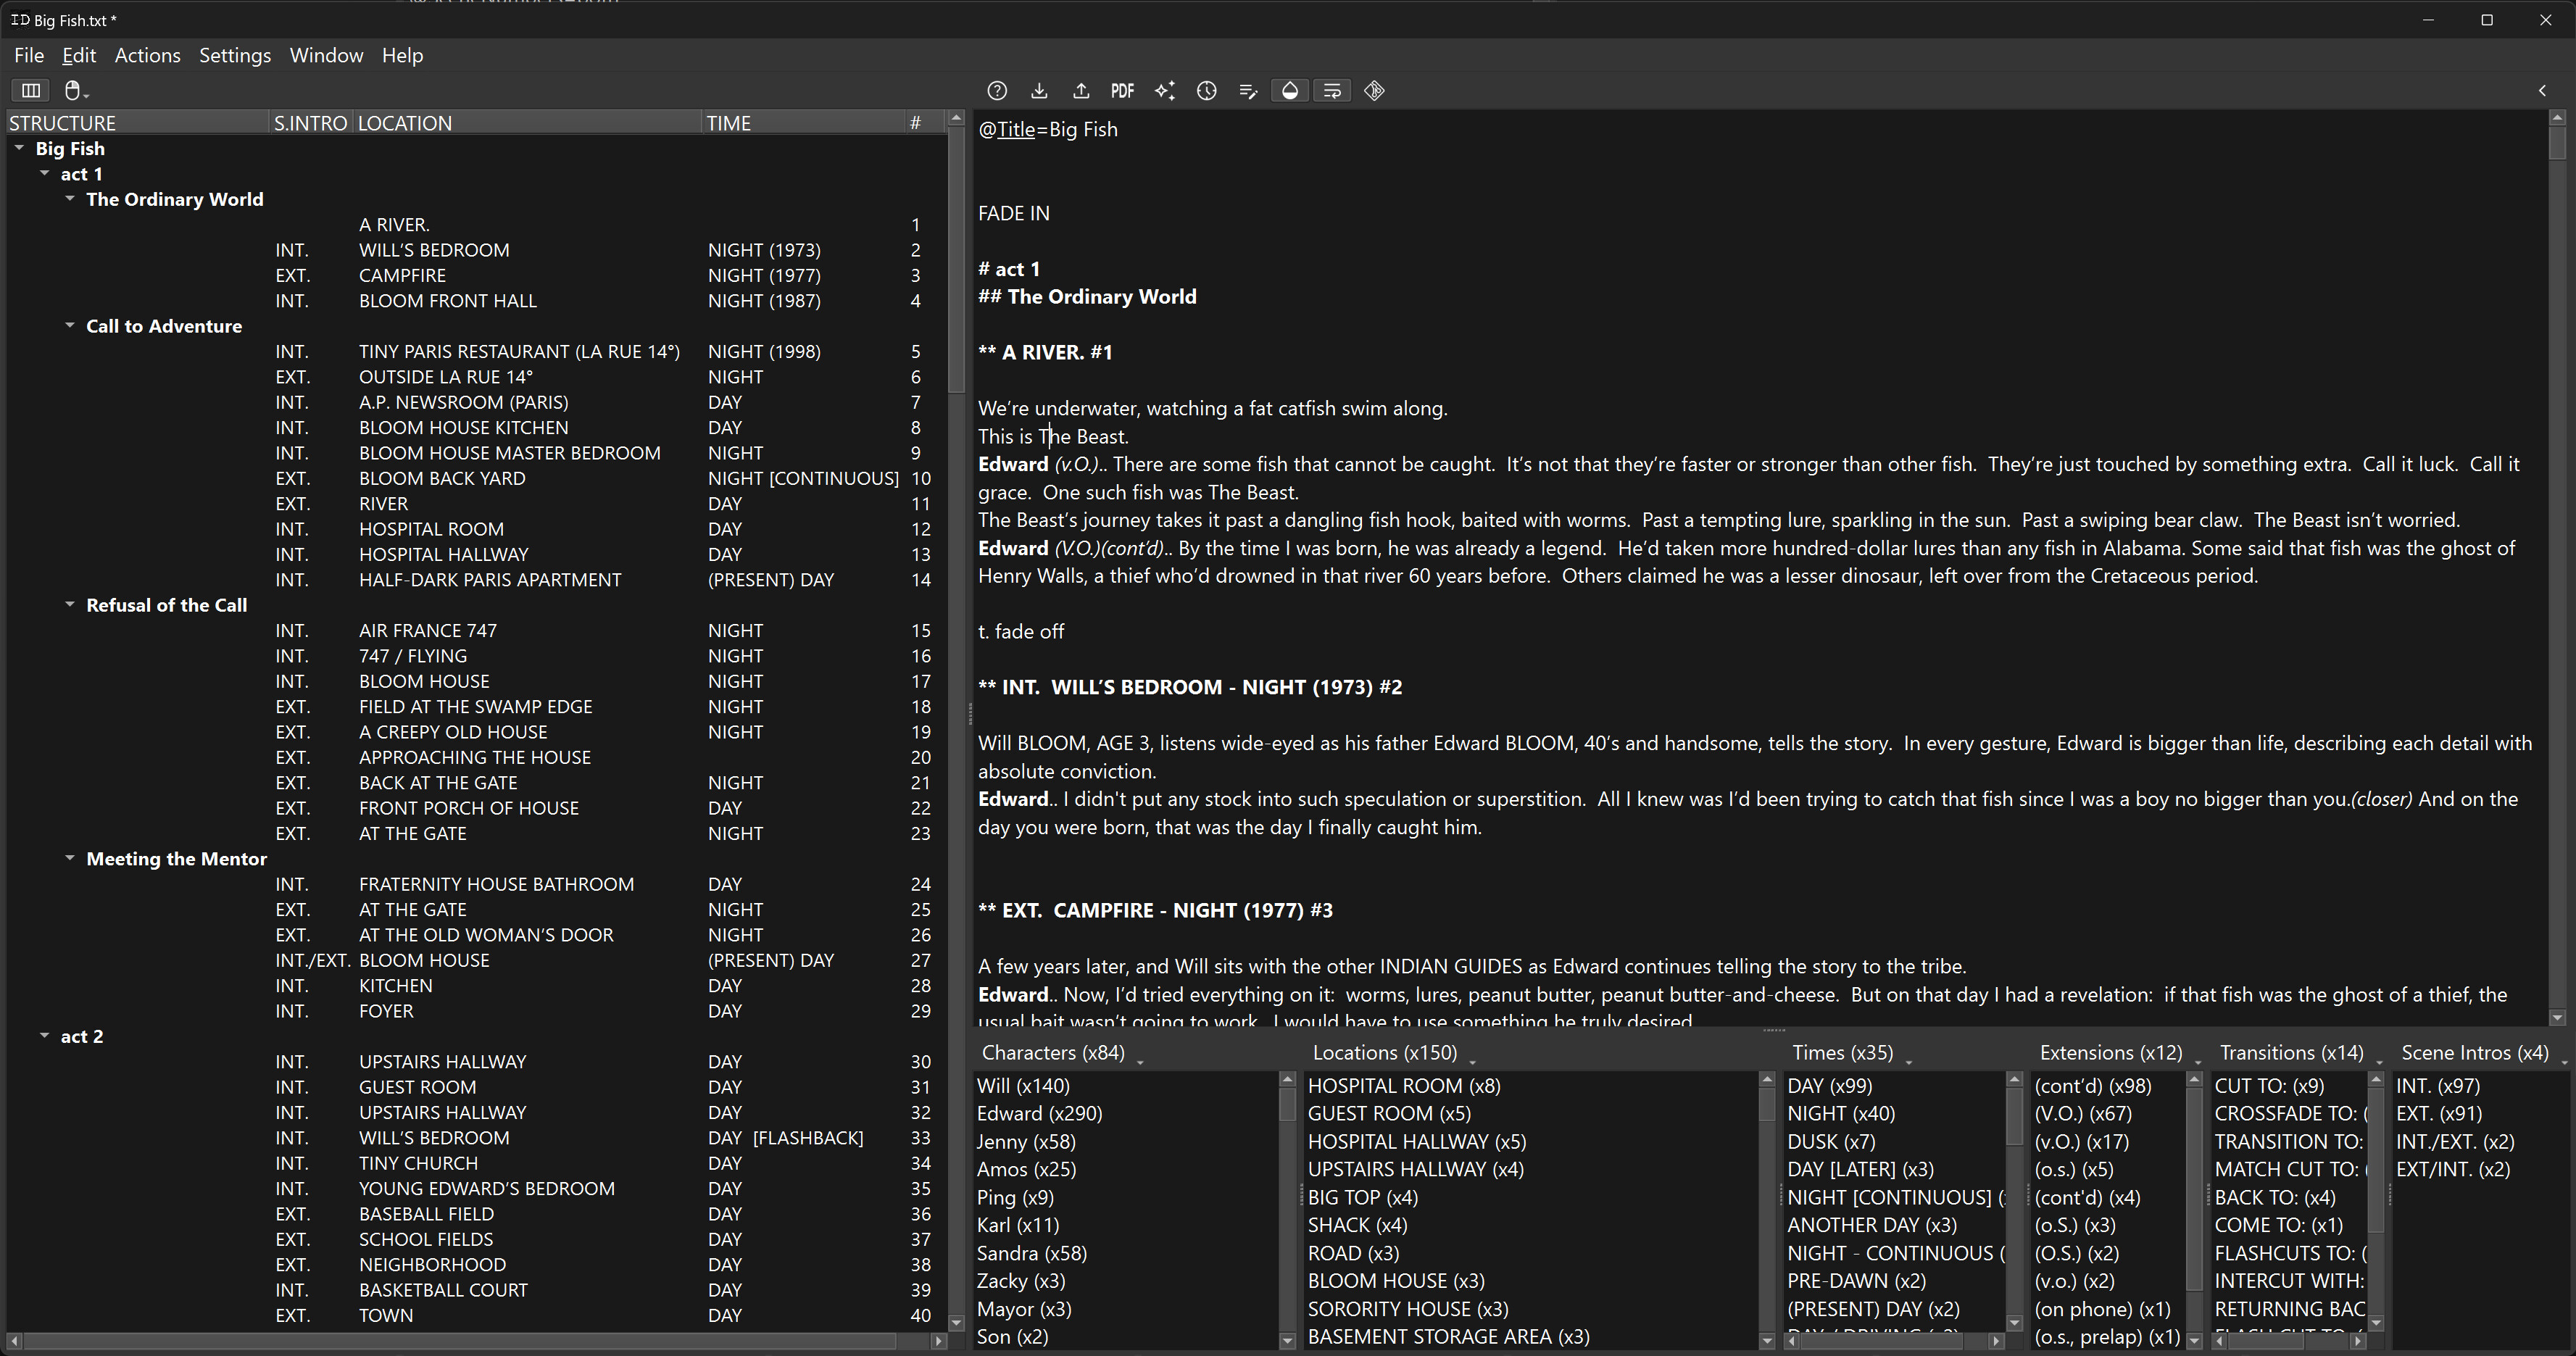The height and width of the screenshot is (1356, 2576).
Task: Open the Actions menu
Action: (x=147, y=56)
